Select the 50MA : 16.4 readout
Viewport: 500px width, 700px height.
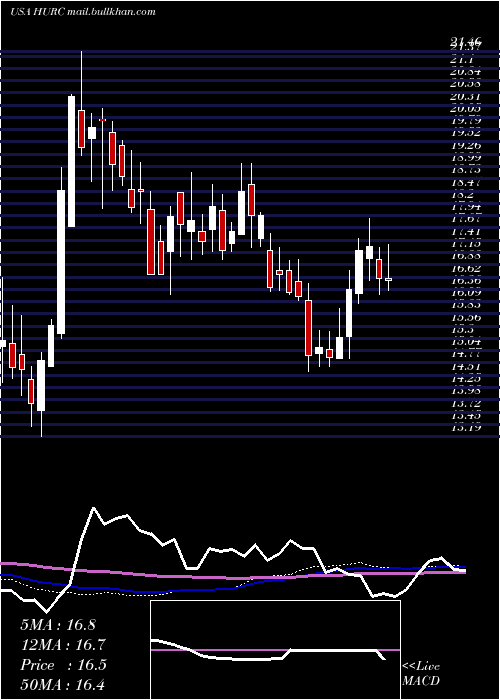[x=63, y=684]
